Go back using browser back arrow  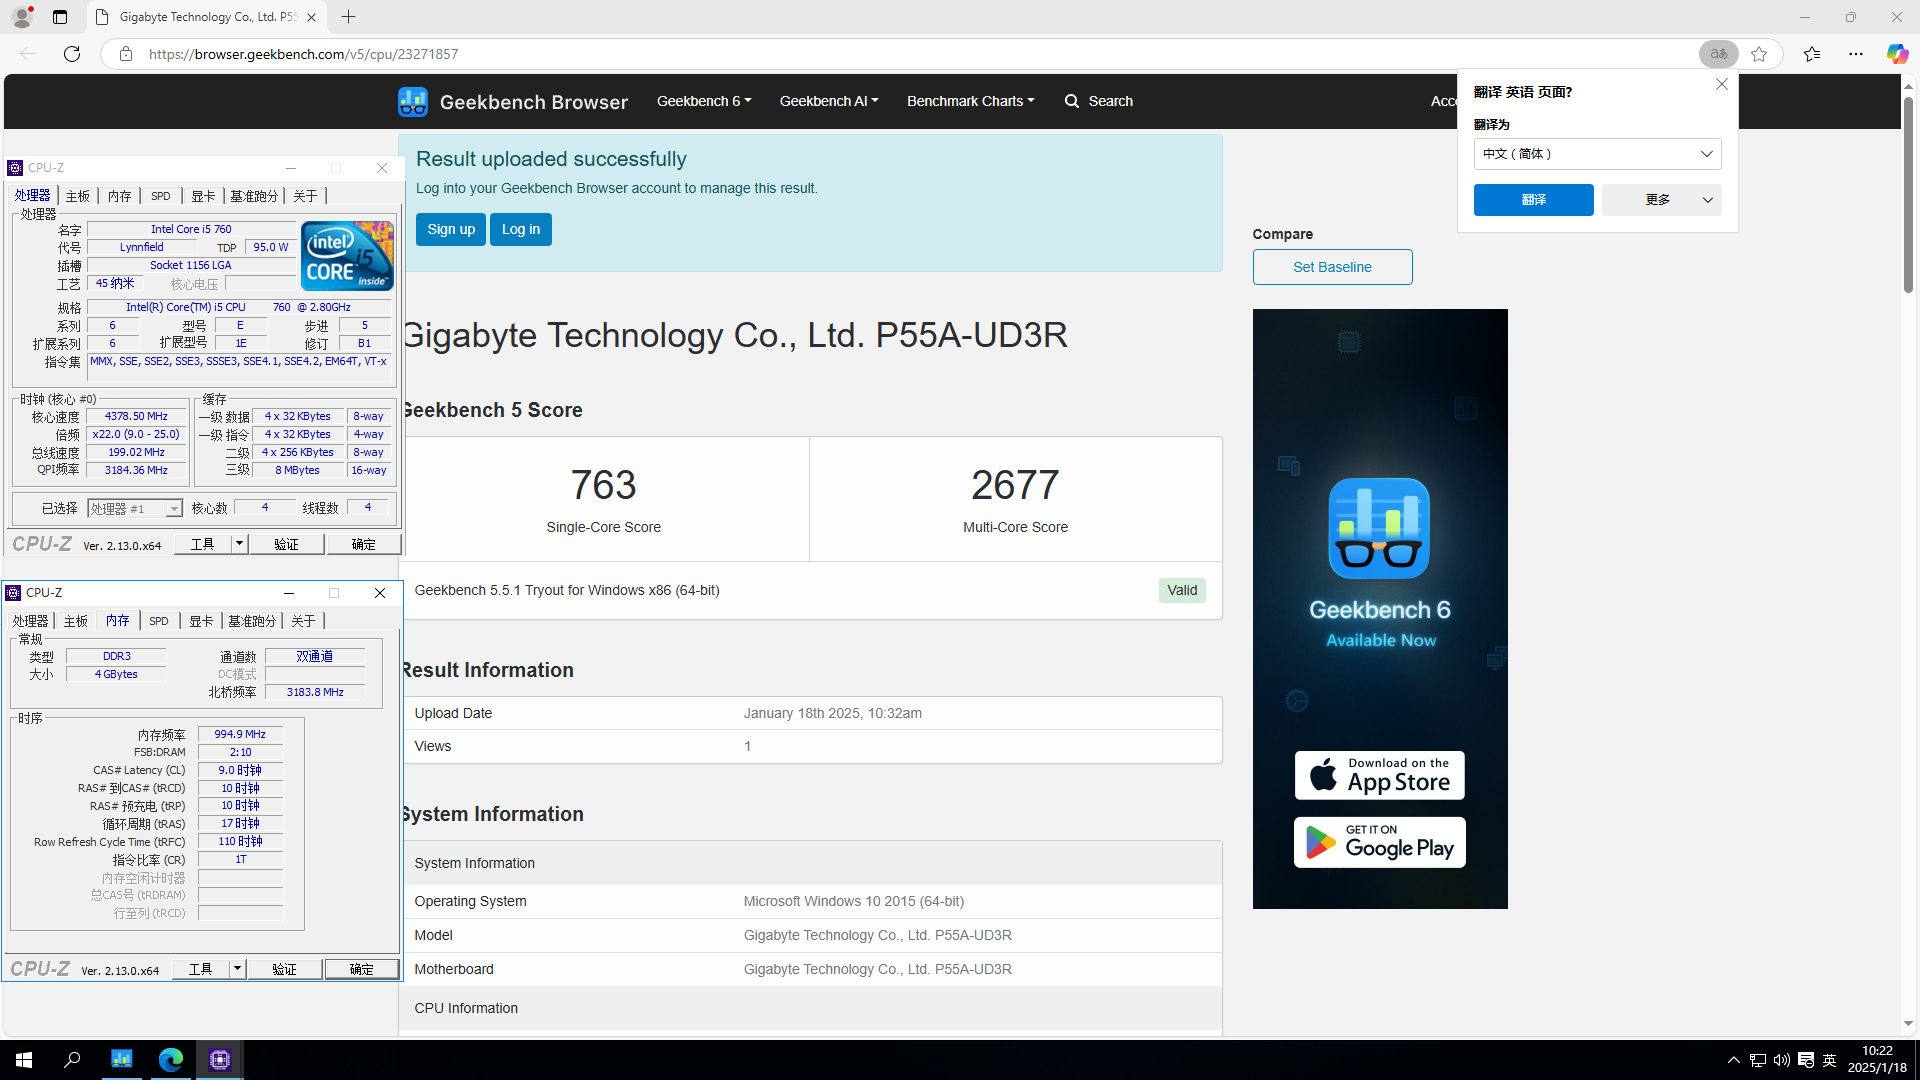tap(28, 54)
